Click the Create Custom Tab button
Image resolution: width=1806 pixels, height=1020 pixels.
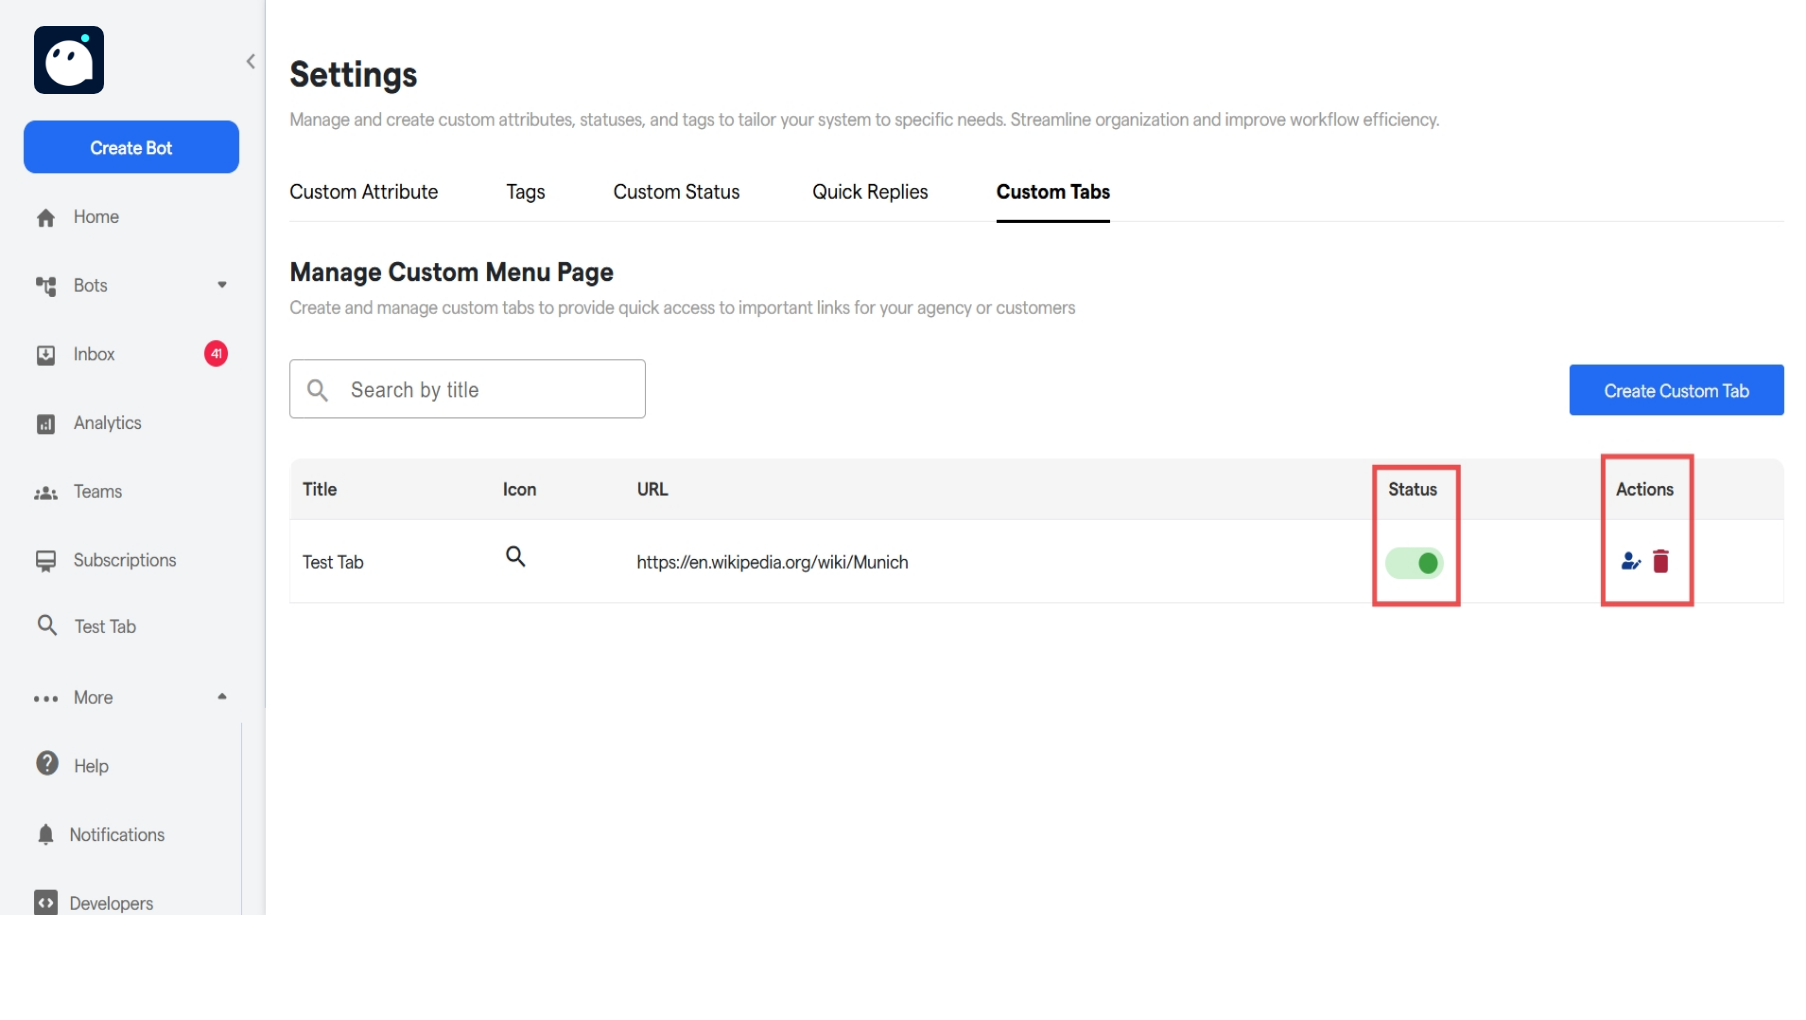[1676, 390]
